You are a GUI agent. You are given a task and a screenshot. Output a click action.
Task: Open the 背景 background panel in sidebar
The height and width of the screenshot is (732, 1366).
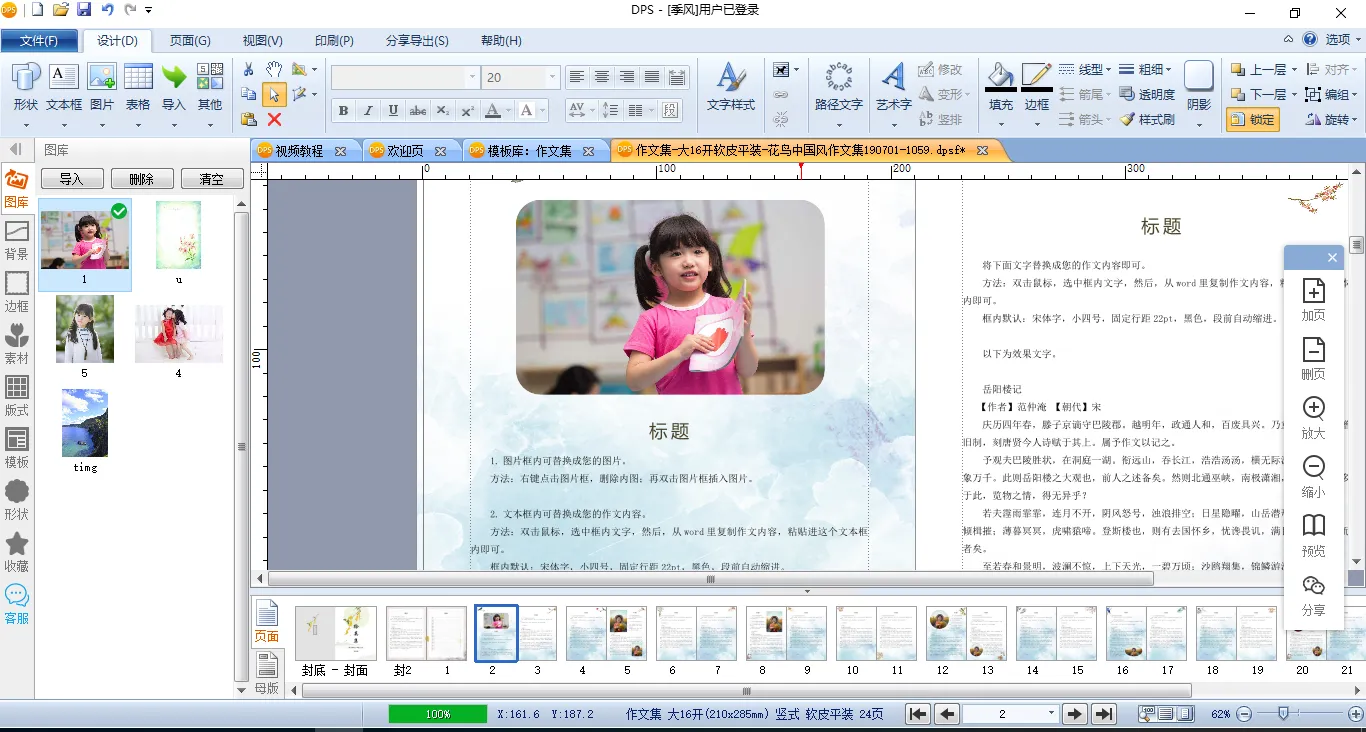click(x=17, y=239)
